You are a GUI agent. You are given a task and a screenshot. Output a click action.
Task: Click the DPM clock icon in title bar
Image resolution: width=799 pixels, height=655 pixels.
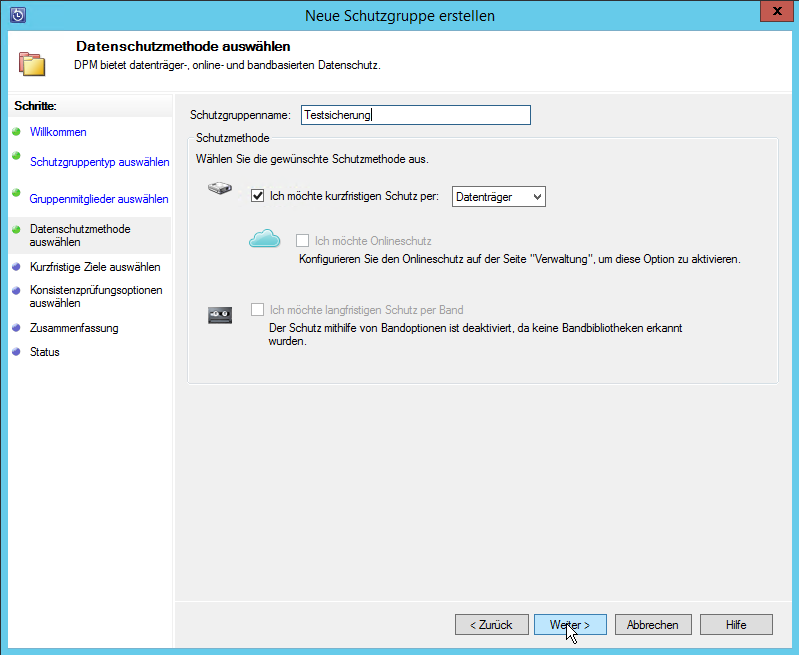pyautogui.click(x=17, y=15)
